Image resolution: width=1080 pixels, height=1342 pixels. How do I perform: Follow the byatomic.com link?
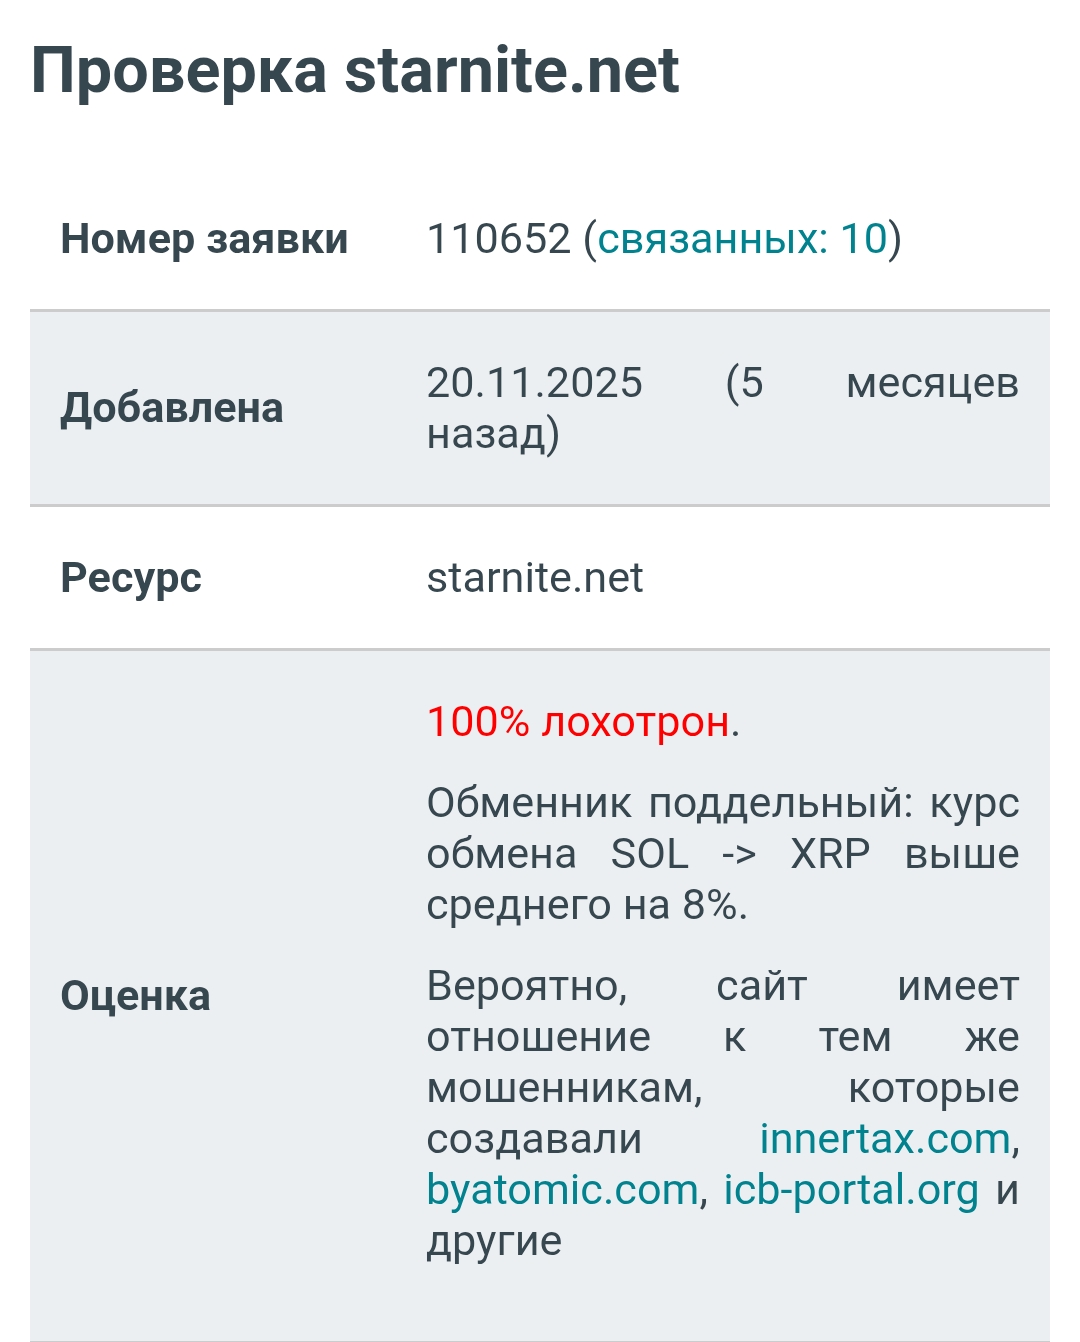click(x=562, y=1190)
